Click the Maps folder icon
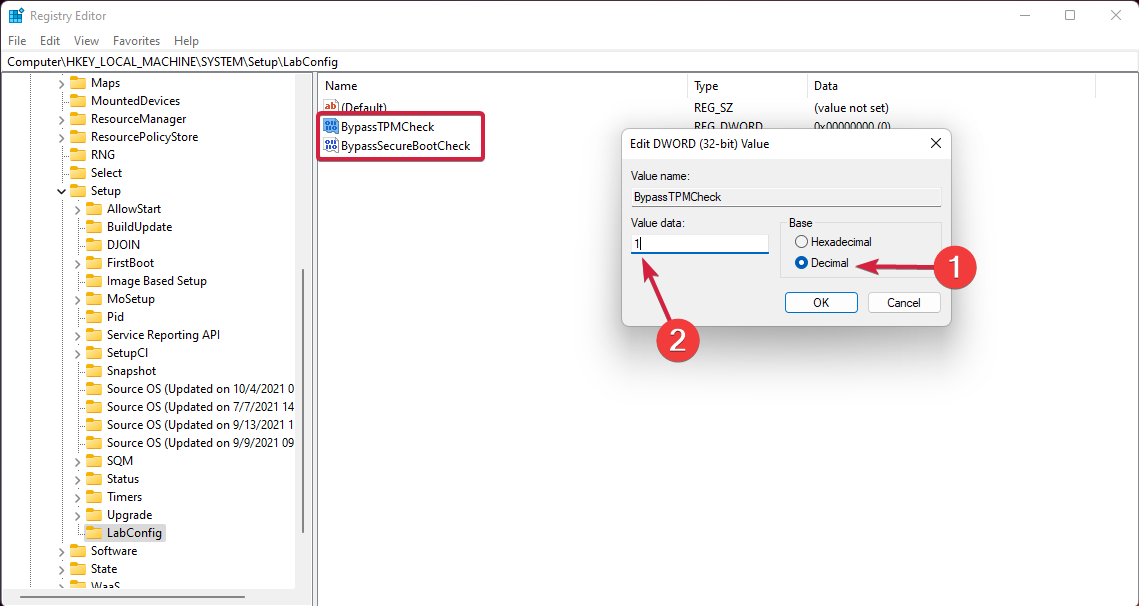Image resolution: width=1139 pixels, height=606 pixels. 78,83
